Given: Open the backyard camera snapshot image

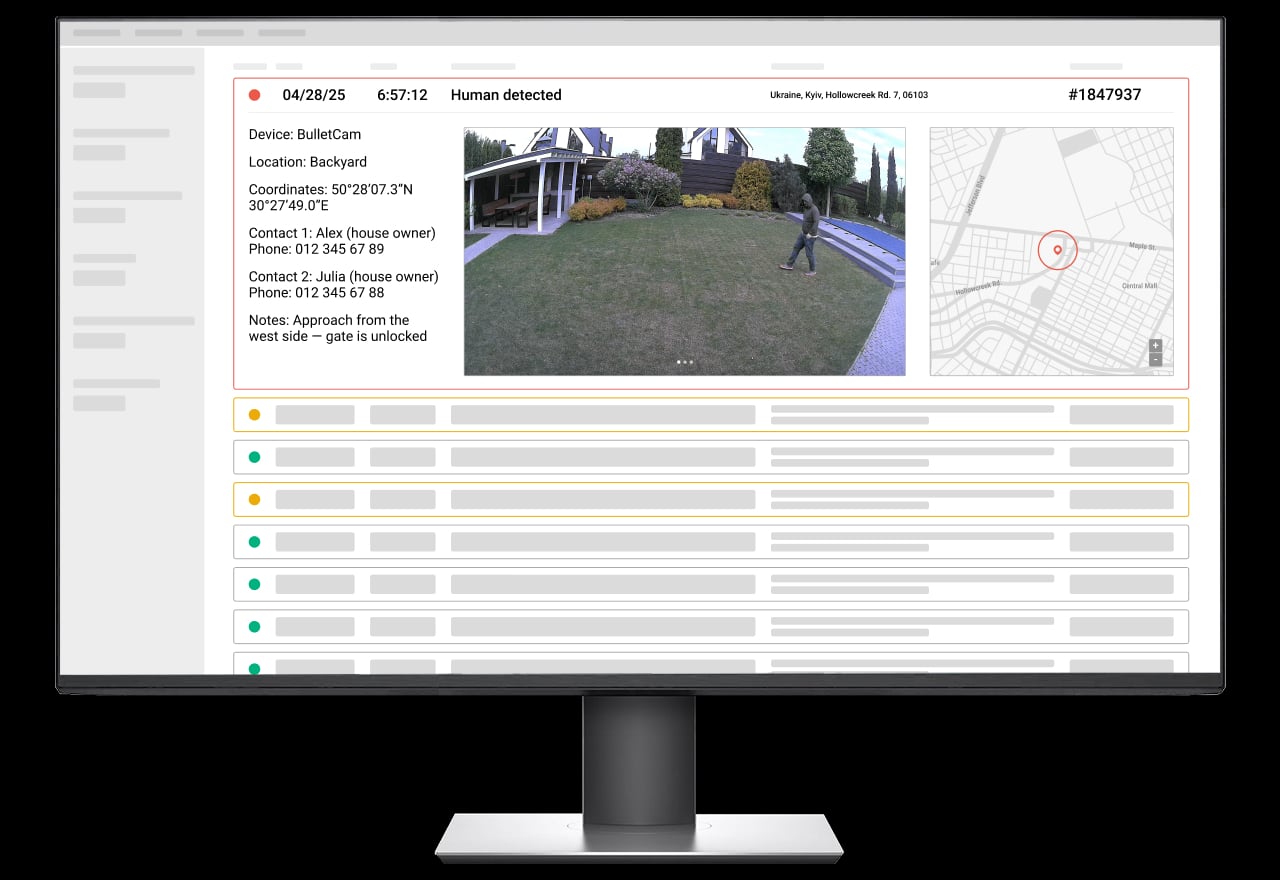Looking at the screenshot, I should point(684,250).
